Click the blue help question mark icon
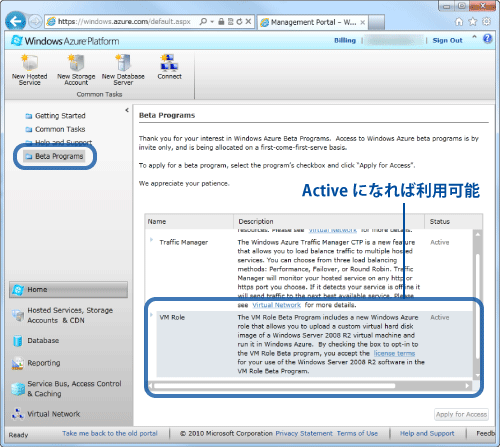This screenshot has height=447, width=500. click(x=487, y=39)
